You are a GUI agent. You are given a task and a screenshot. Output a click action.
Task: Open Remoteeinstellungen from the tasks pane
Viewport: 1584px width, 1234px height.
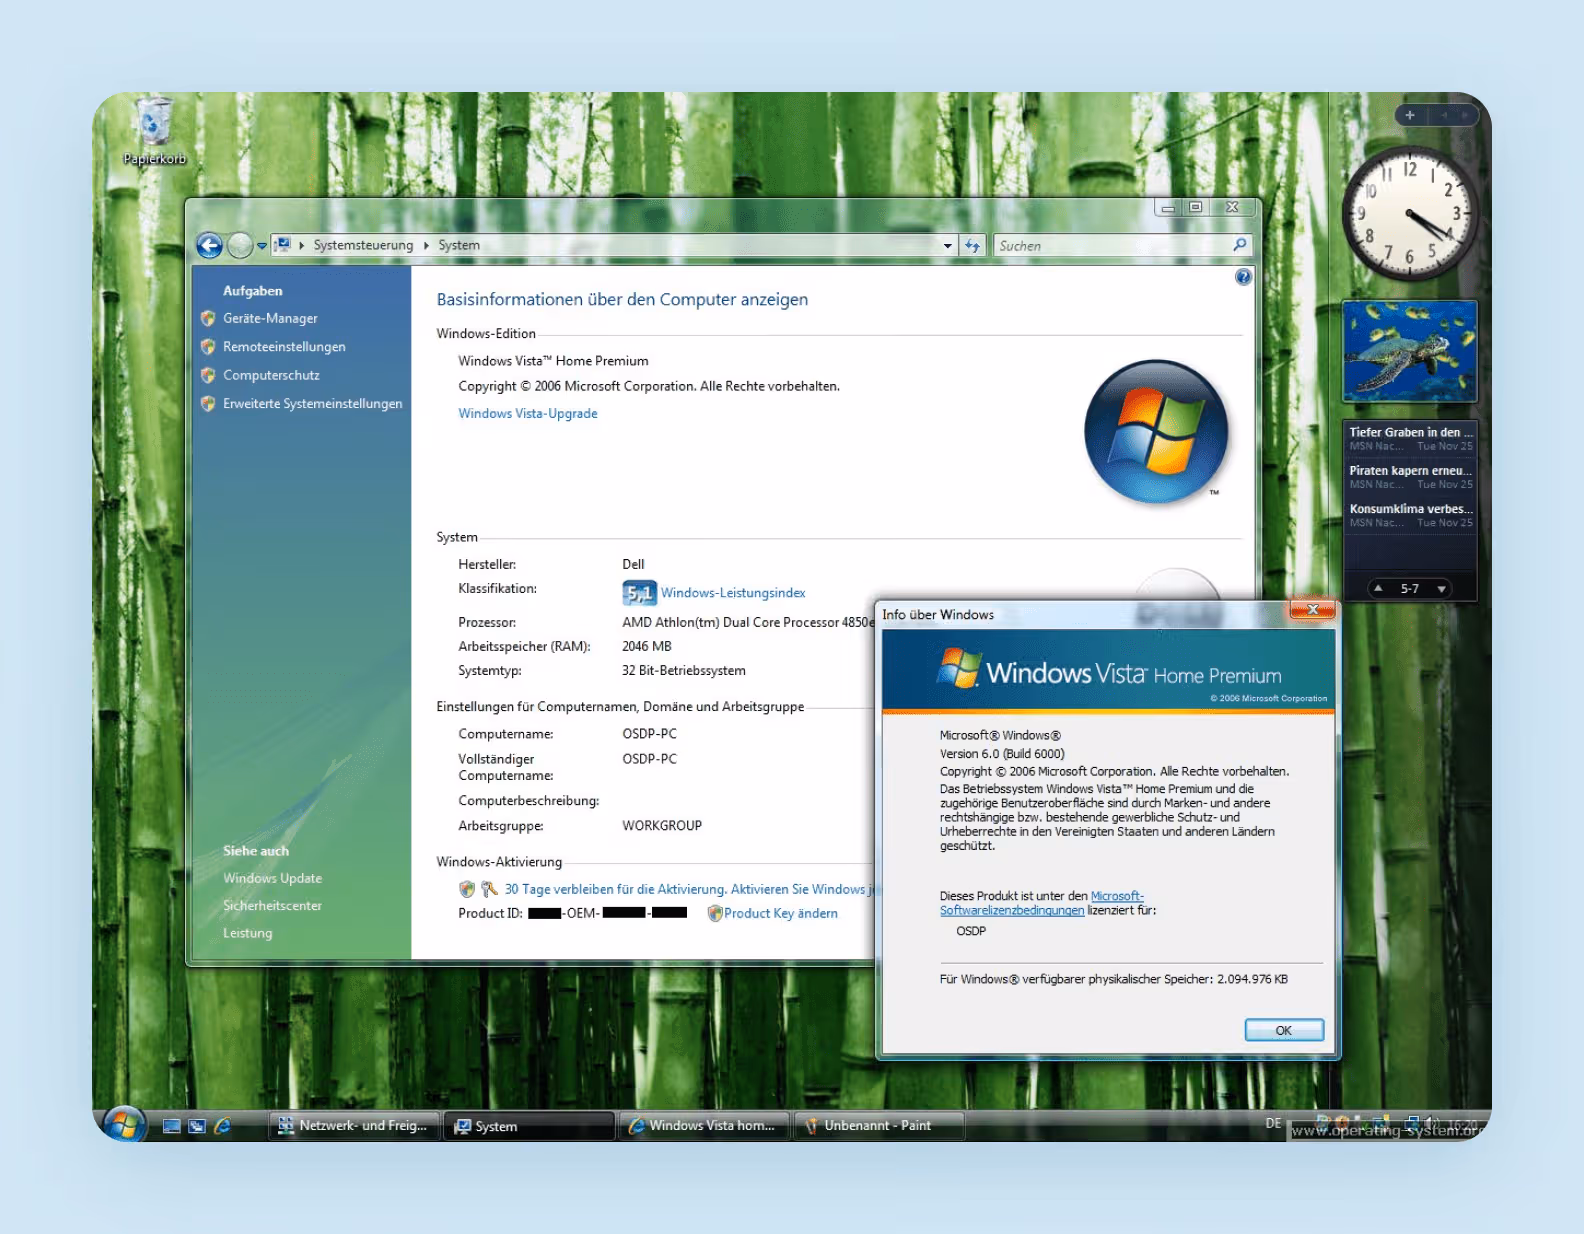coord(284,347)
